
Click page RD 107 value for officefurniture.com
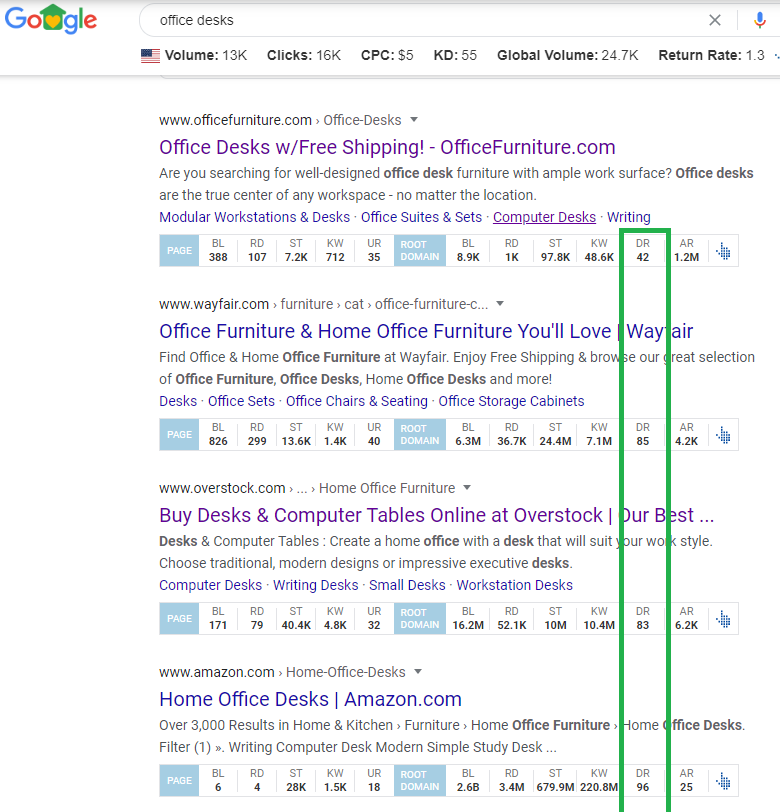(x=257, y=257)
